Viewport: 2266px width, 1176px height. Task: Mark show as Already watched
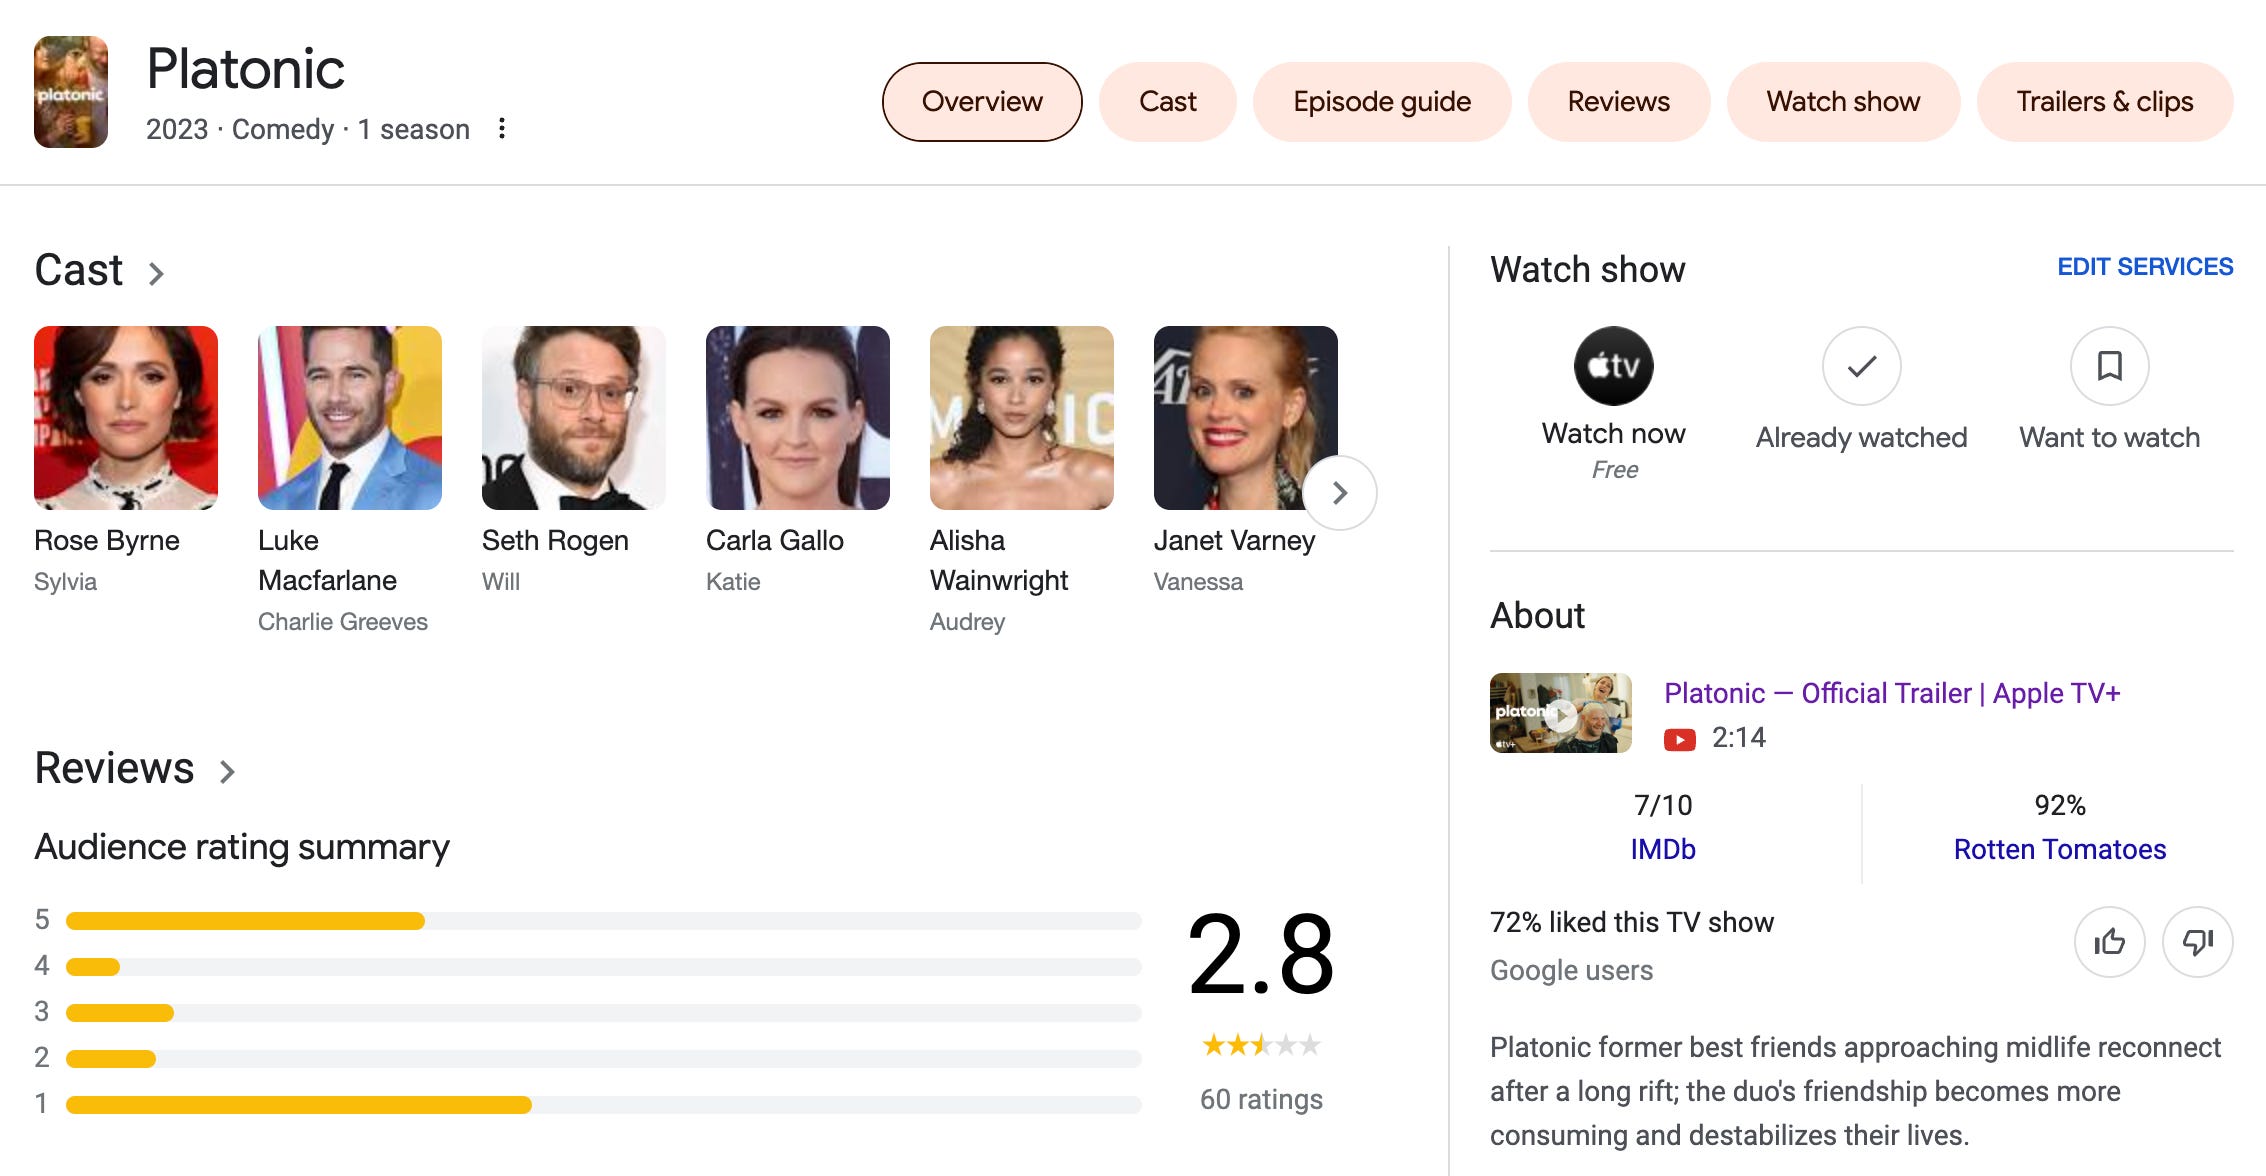point(1861,366)
